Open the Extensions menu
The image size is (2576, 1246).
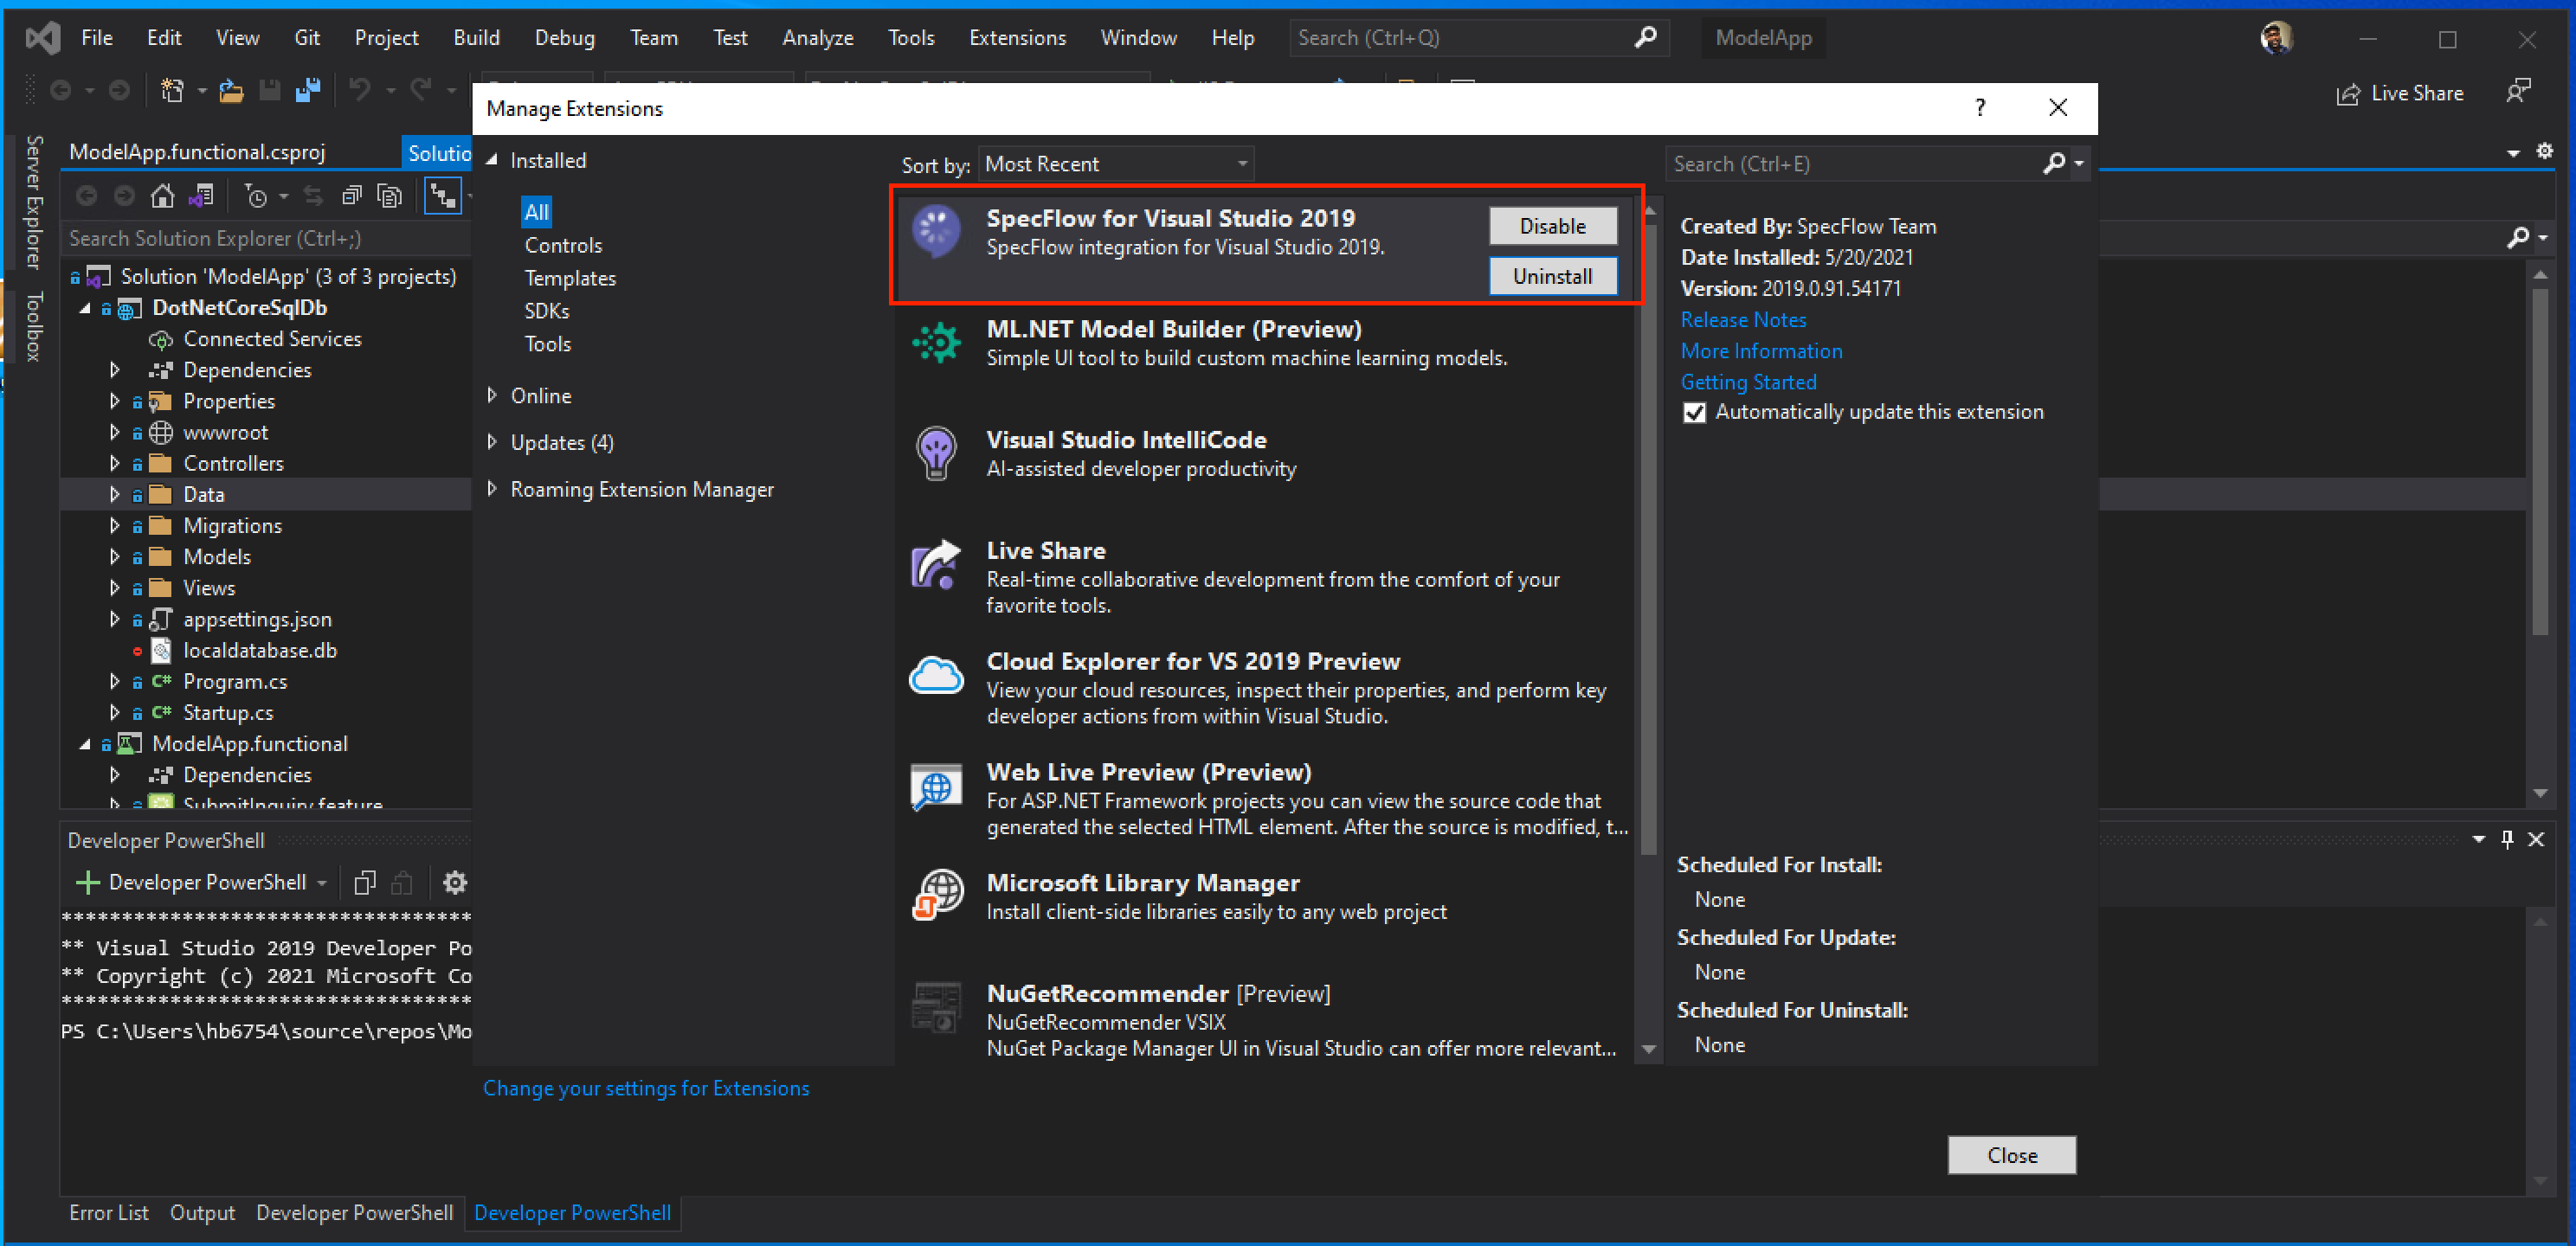[x=1017, y=38]
